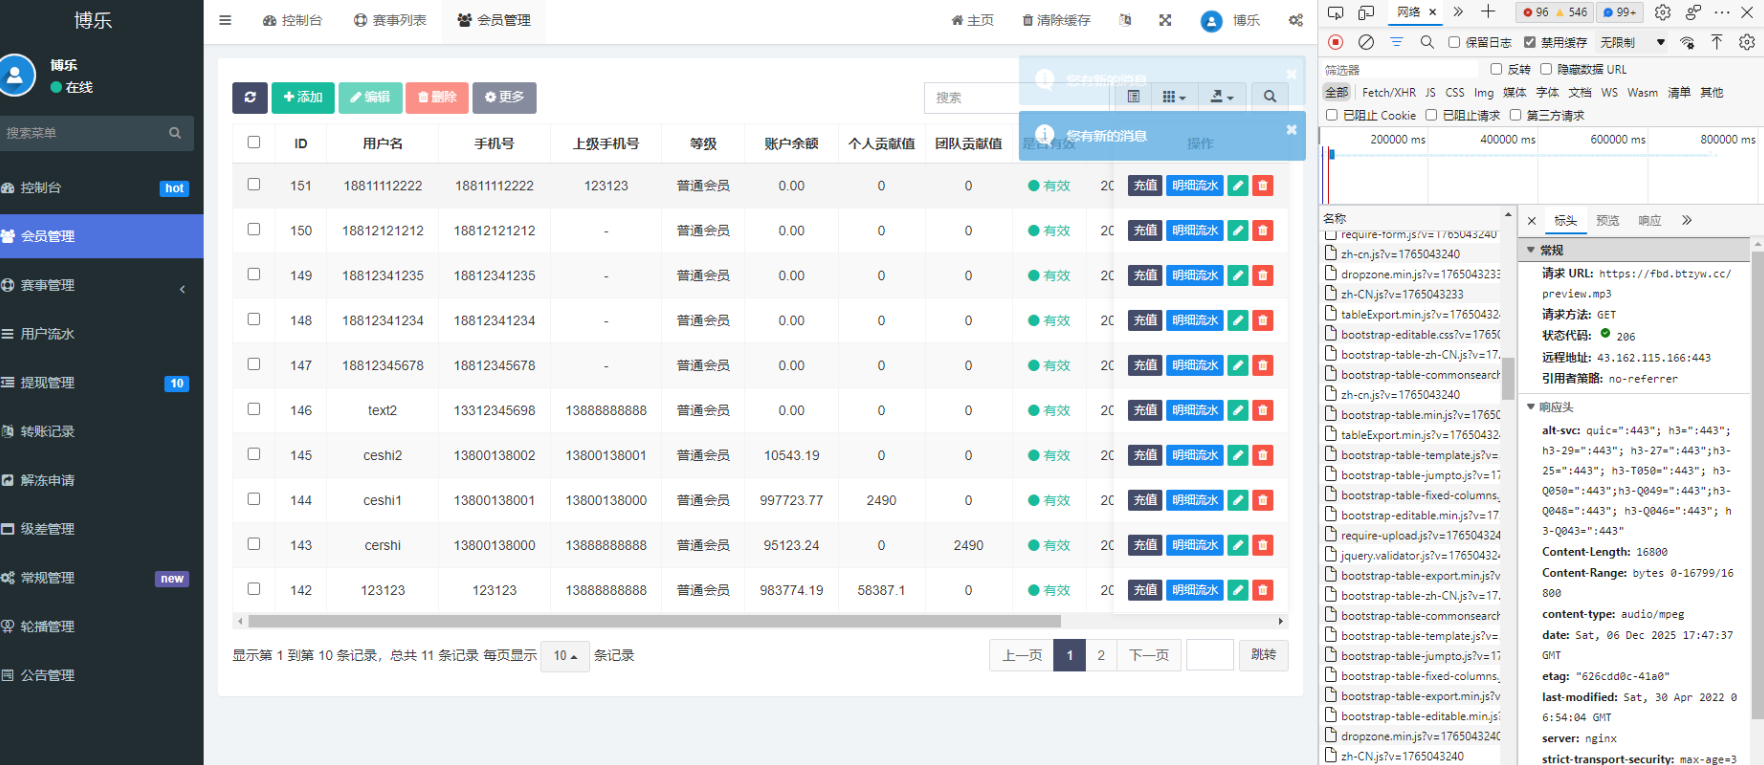Click the green 添加 button
Screen dimensions: 1764x765
(302, 97)
